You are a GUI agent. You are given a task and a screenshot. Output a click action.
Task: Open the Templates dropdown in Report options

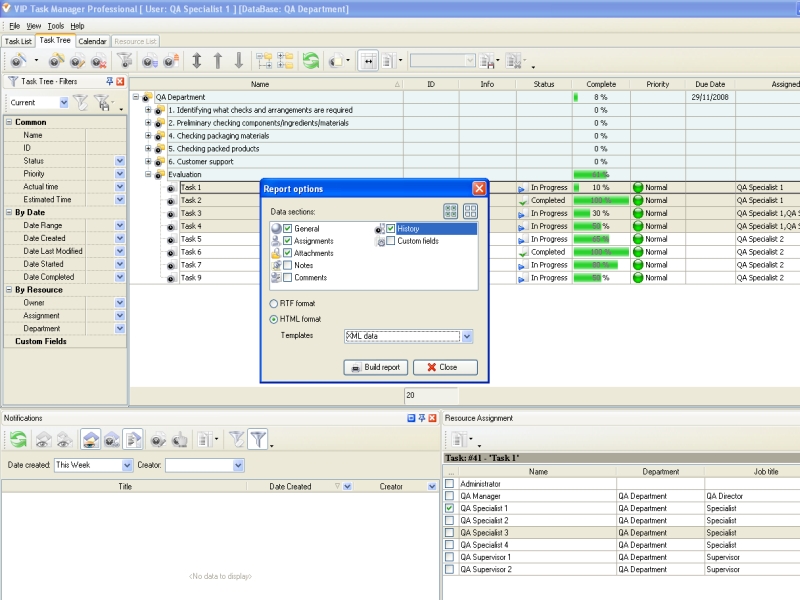[x=467, y=336]
